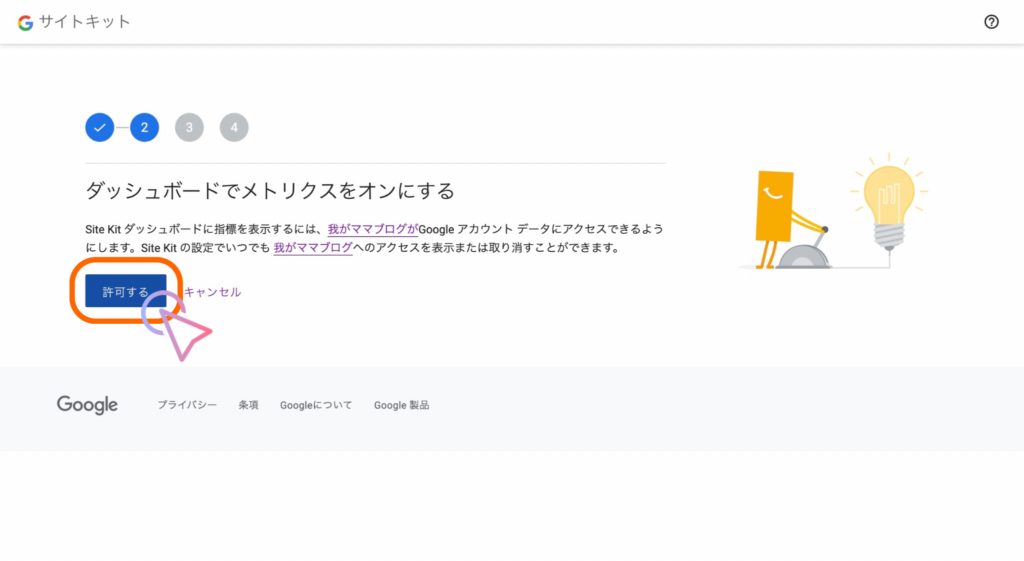Click the light bulb illustration
This screenshot has height=561, width=1024.
[888, 203]
